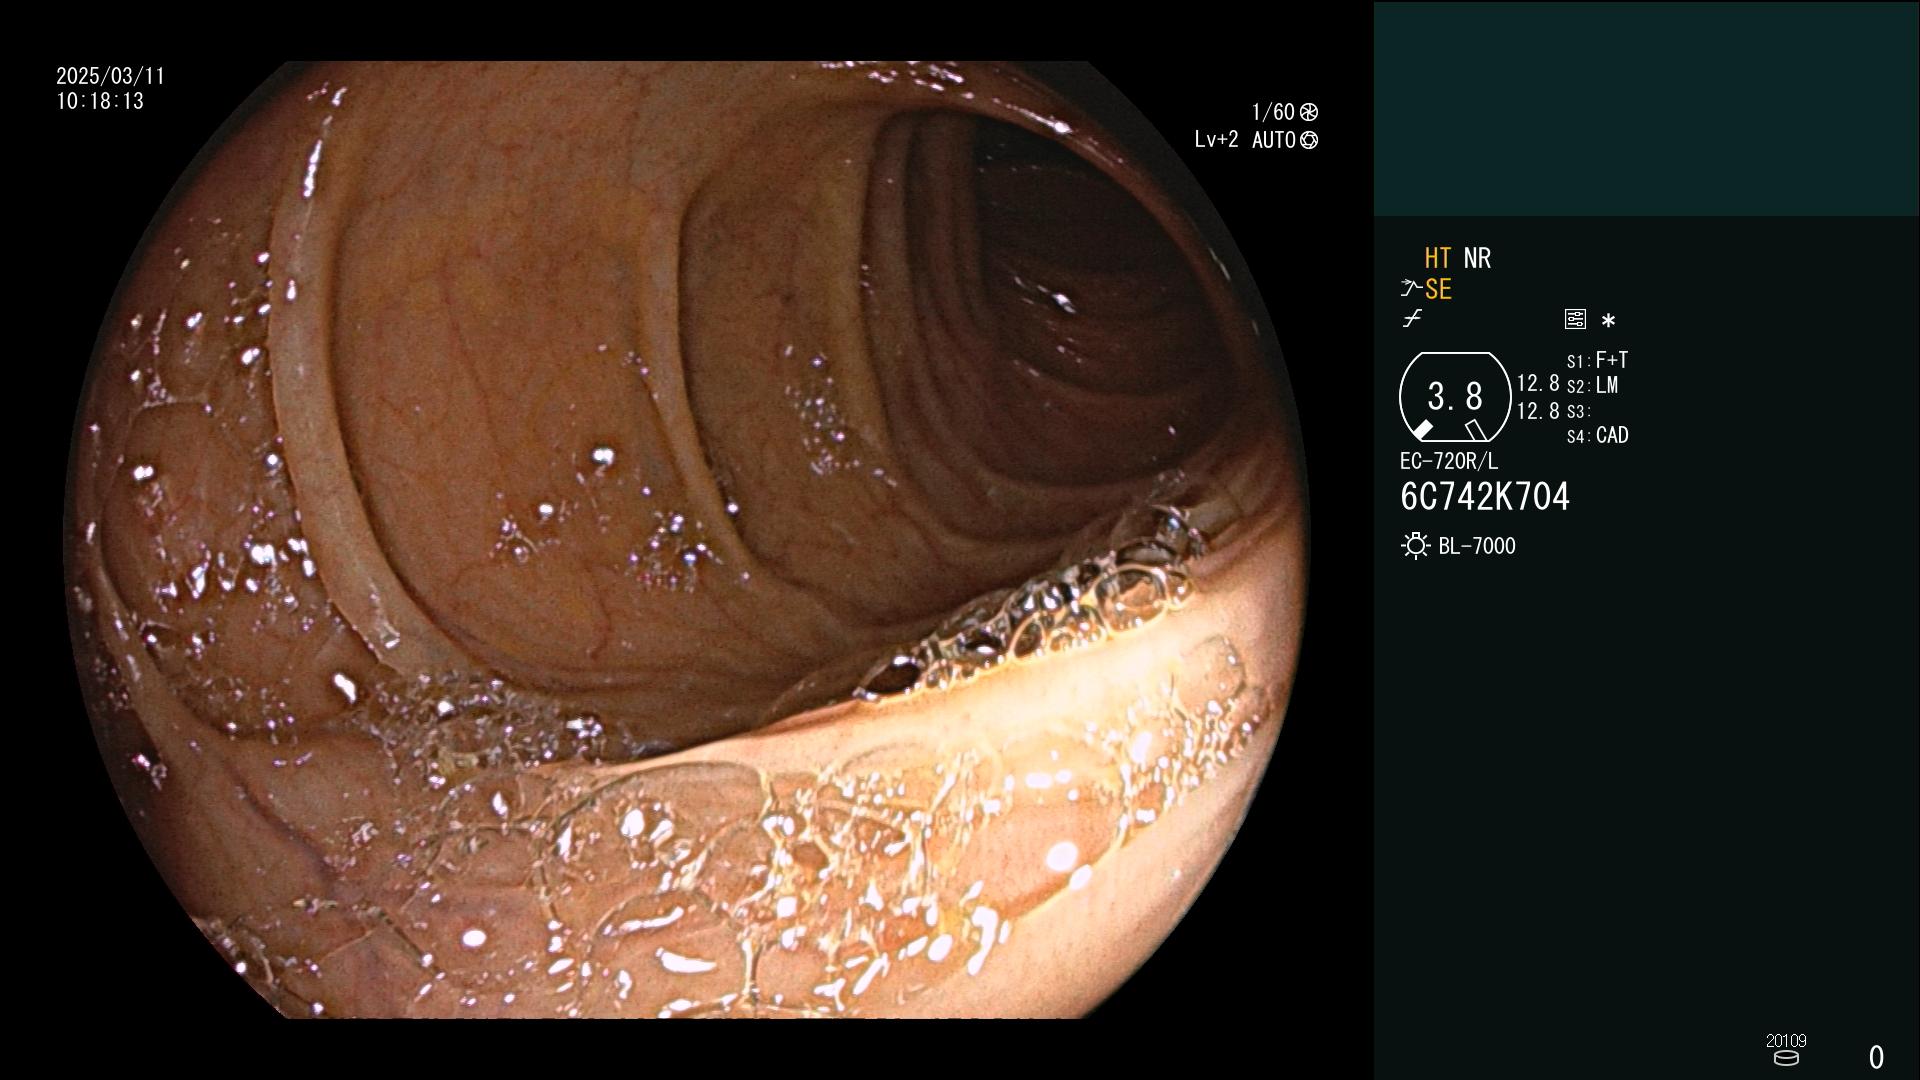This screenshot has height=1080, width=1920.
Task: Select the SE enhancement indicator
Action: (1438, 290)
